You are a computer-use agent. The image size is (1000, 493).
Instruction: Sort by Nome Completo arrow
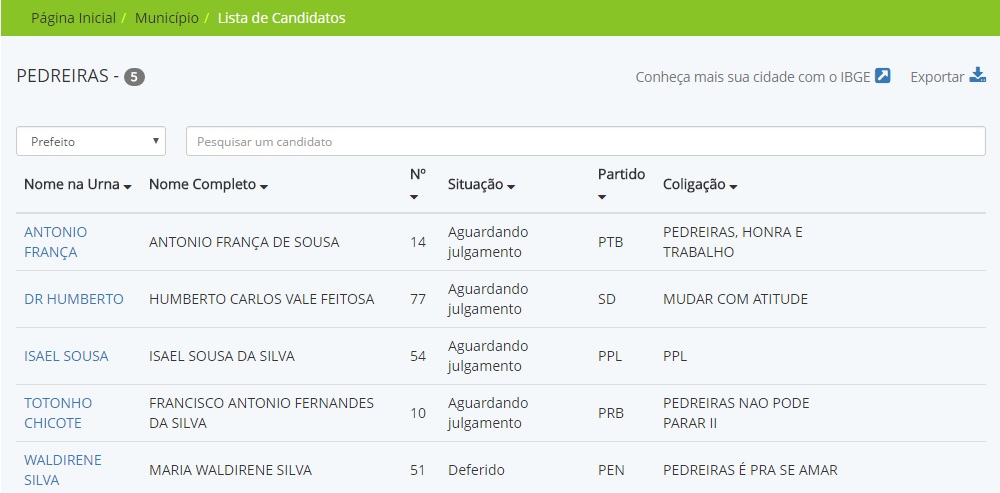pyautogui.click(x=264, y=187)
